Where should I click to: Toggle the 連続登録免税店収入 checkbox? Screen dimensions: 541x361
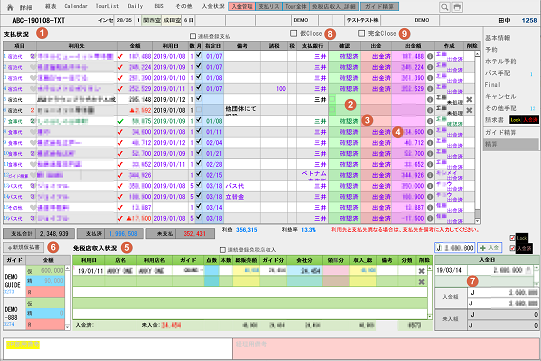coord(223,250)
